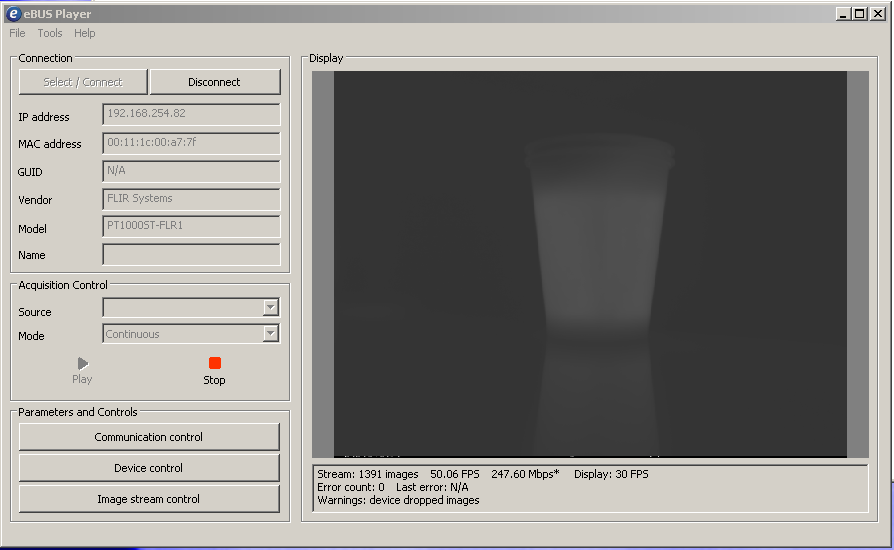Click the thermal camera image display
This screenshot has height=550, width=894.
(590, 264)
